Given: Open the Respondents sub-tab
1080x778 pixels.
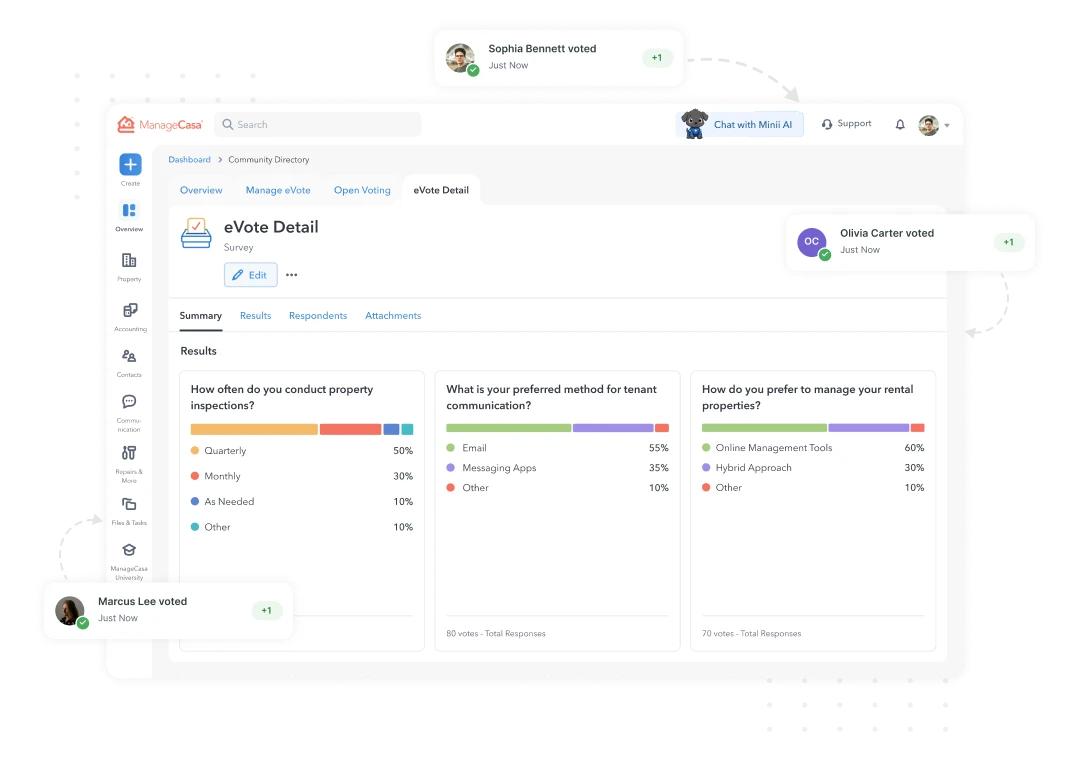Looking at the screenshot, I should (318, 315).
